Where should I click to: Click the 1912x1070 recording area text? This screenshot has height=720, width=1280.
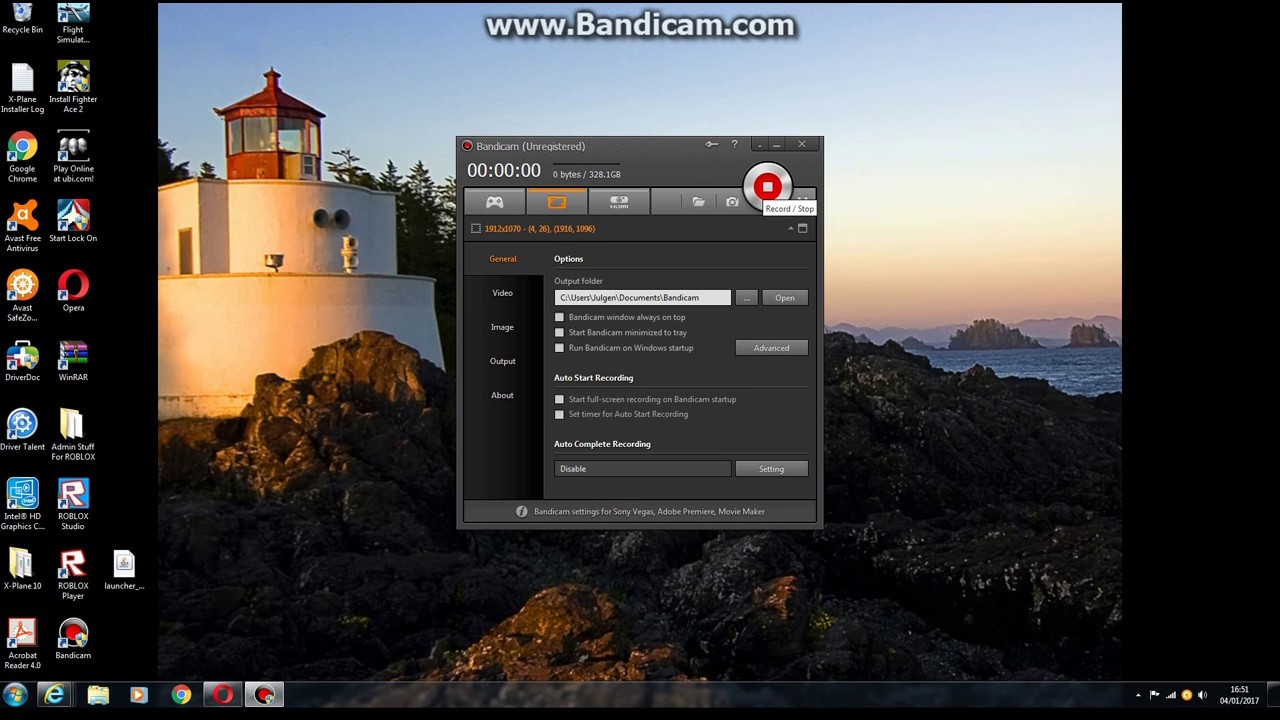click(x=540, y=228)
